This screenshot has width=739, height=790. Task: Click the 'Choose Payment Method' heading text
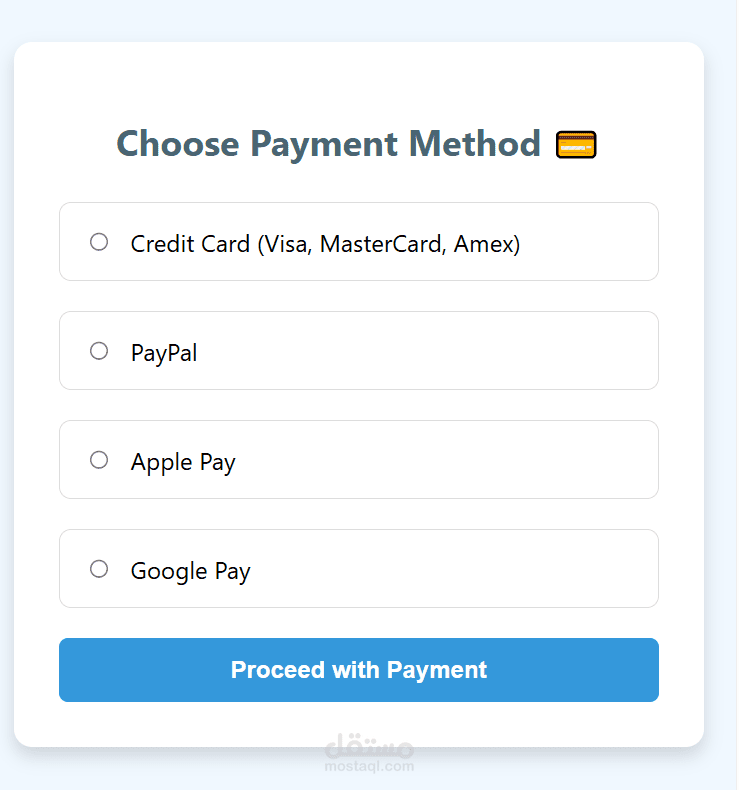point(328,144)
